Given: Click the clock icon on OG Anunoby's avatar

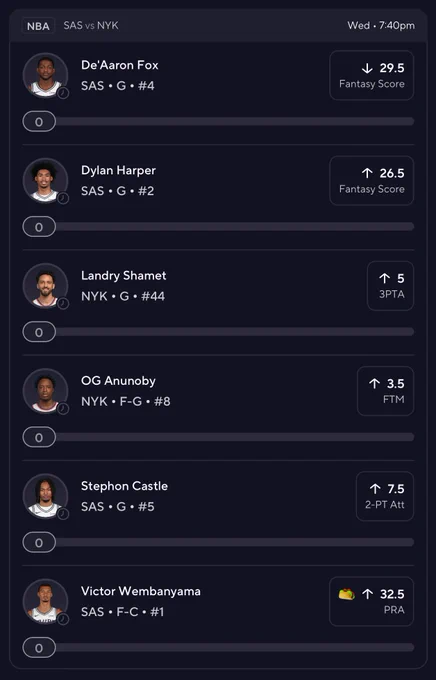Looking at the screenshot, I should pyautogui.click(x=63, y=409).
